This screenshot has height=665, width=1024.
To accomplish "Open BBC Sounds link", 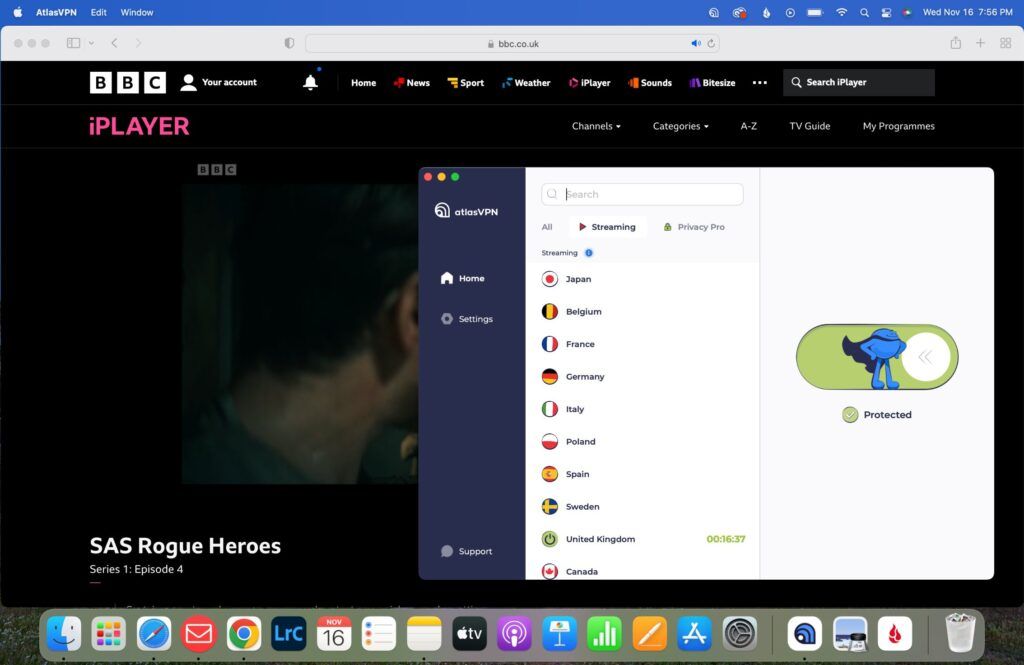I will point(650,83).
